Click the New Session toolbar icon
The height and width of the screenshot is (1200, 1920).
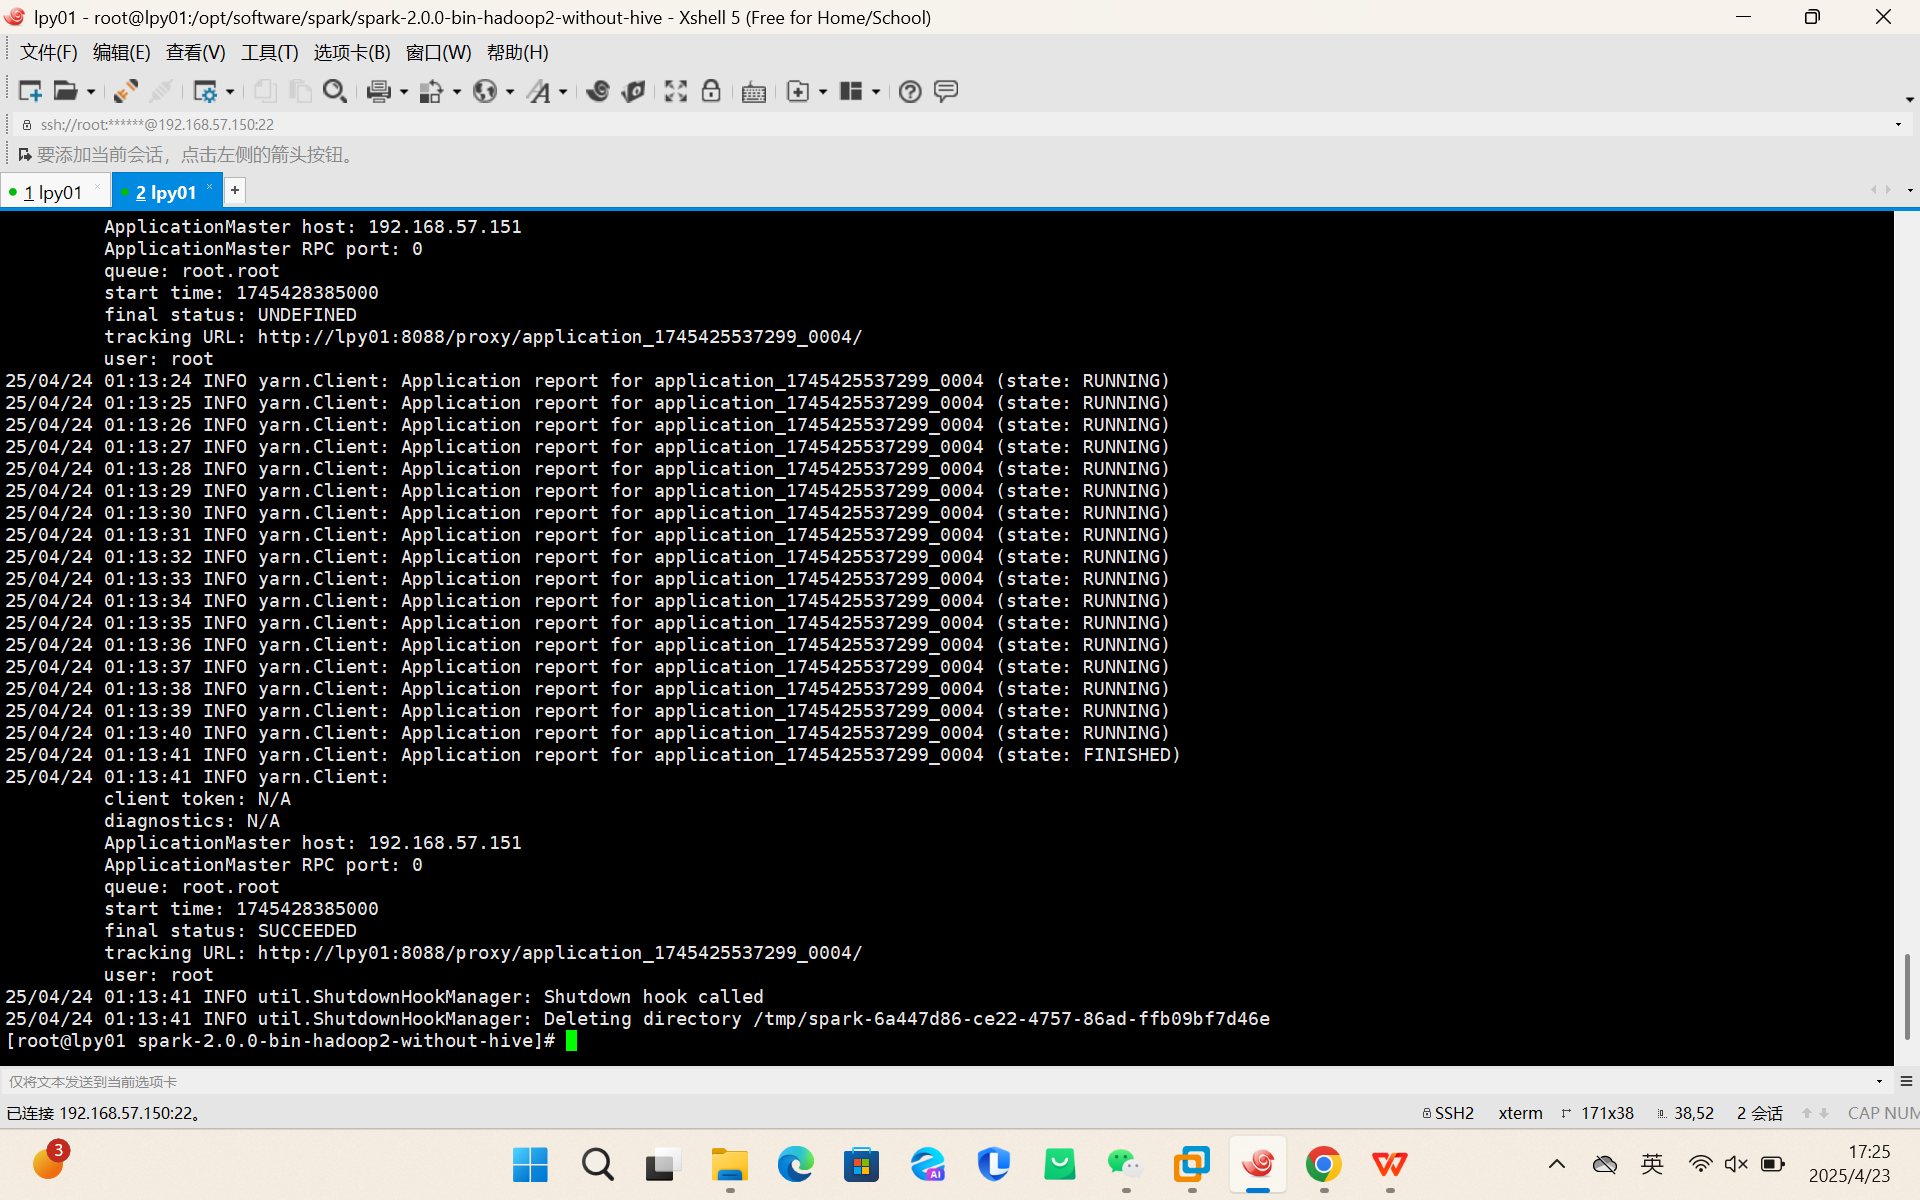[x=30, y=91]
